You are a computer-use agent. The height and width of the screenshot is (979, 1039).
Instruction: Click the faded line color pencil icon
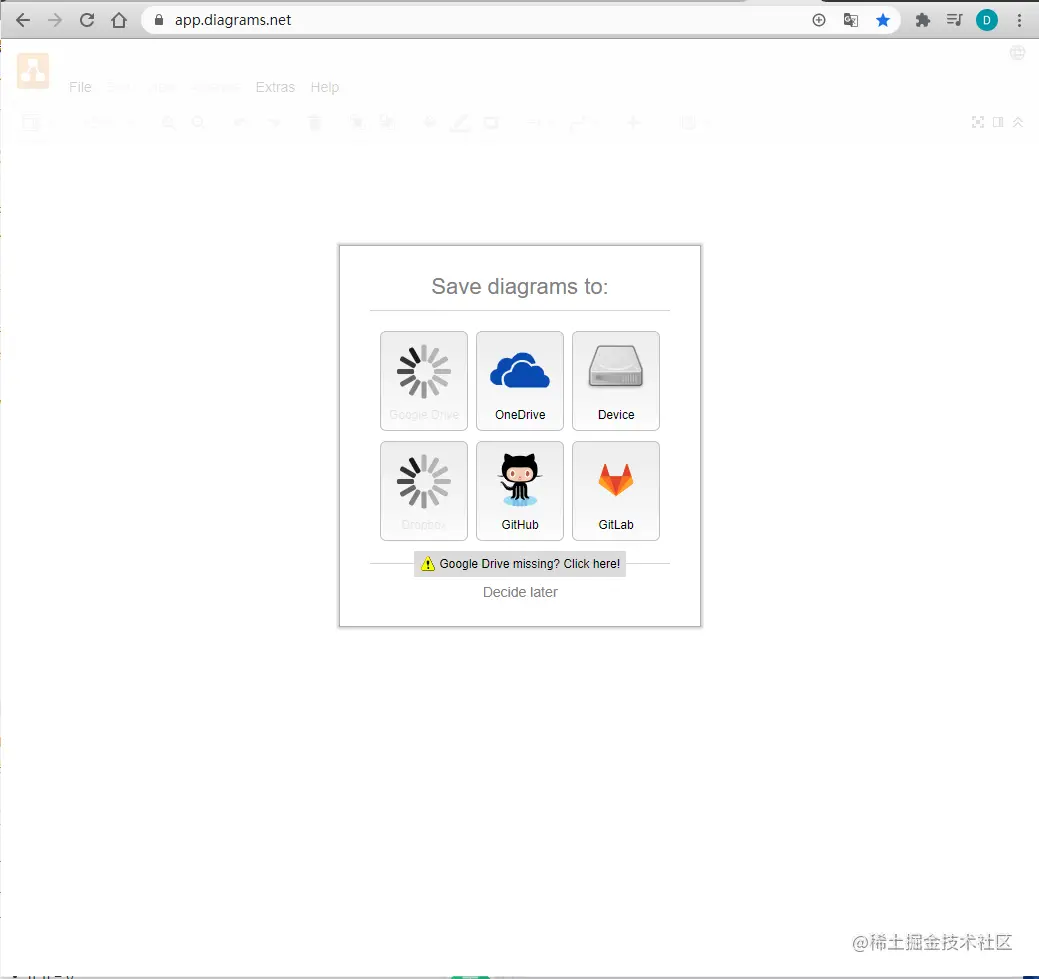pyautogui.click(x=461, y=122)
